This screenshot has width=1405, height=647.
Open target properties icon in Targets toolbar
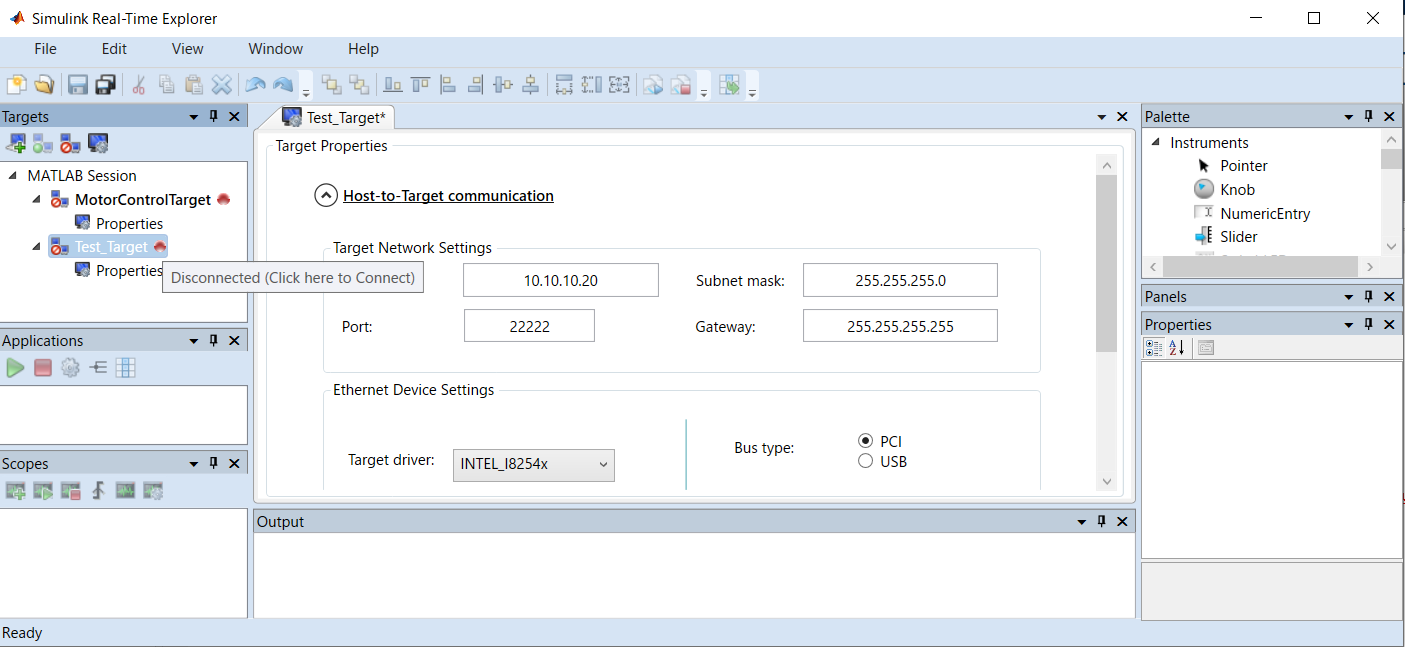(x=98, y=144)
